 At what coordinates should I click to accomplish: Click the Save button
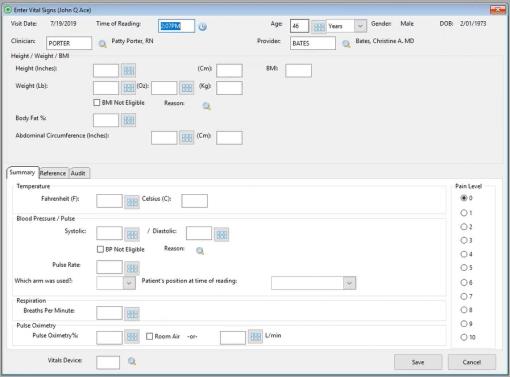[418, 362]
